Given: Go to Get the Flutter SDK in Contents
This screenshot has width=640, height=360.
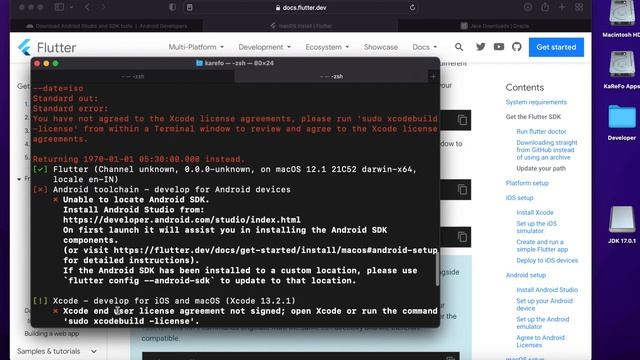Looking at the screenshot, I should 533,117.
